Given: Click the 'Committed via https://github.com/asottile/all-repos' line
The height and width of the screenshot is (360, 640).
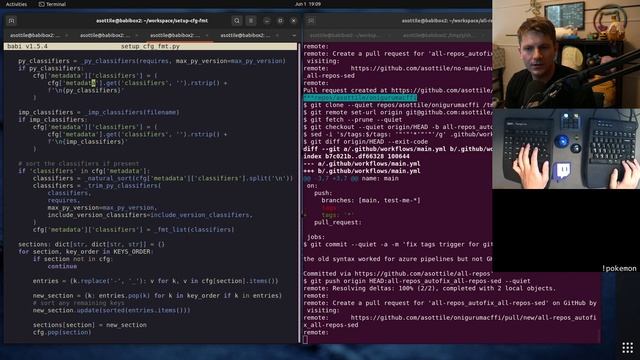Looking at the screenshot, I should tap(398, 274).
